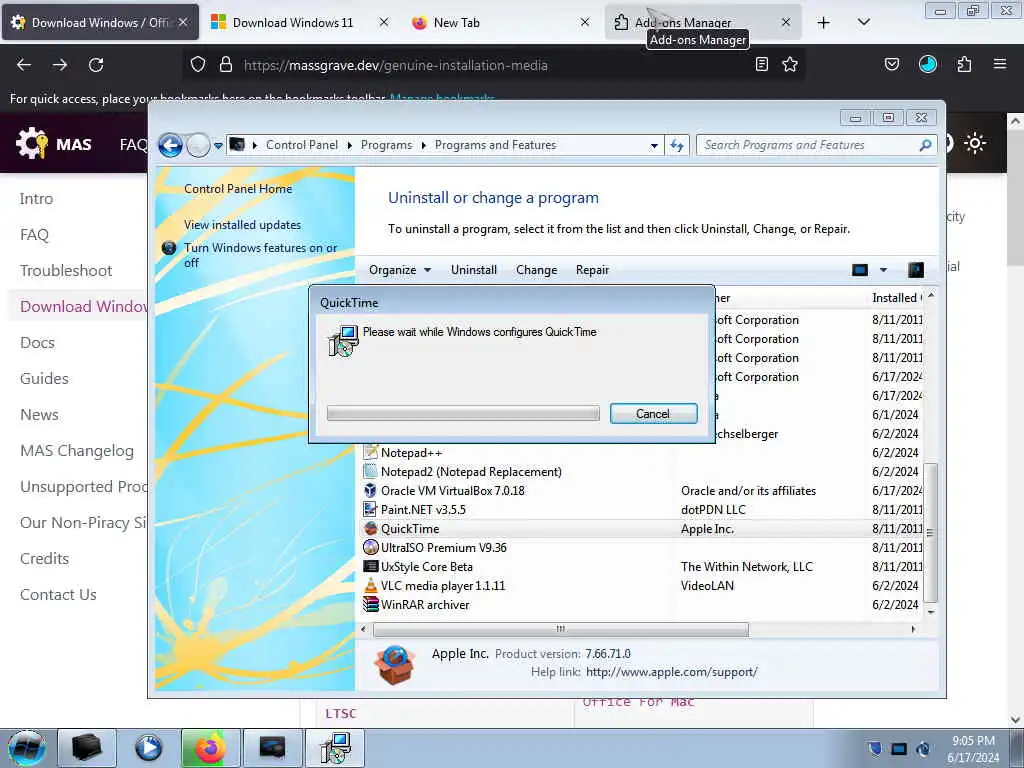Click the refresh button beside address bar
1024x768 pixels.
tap(677, 146)
